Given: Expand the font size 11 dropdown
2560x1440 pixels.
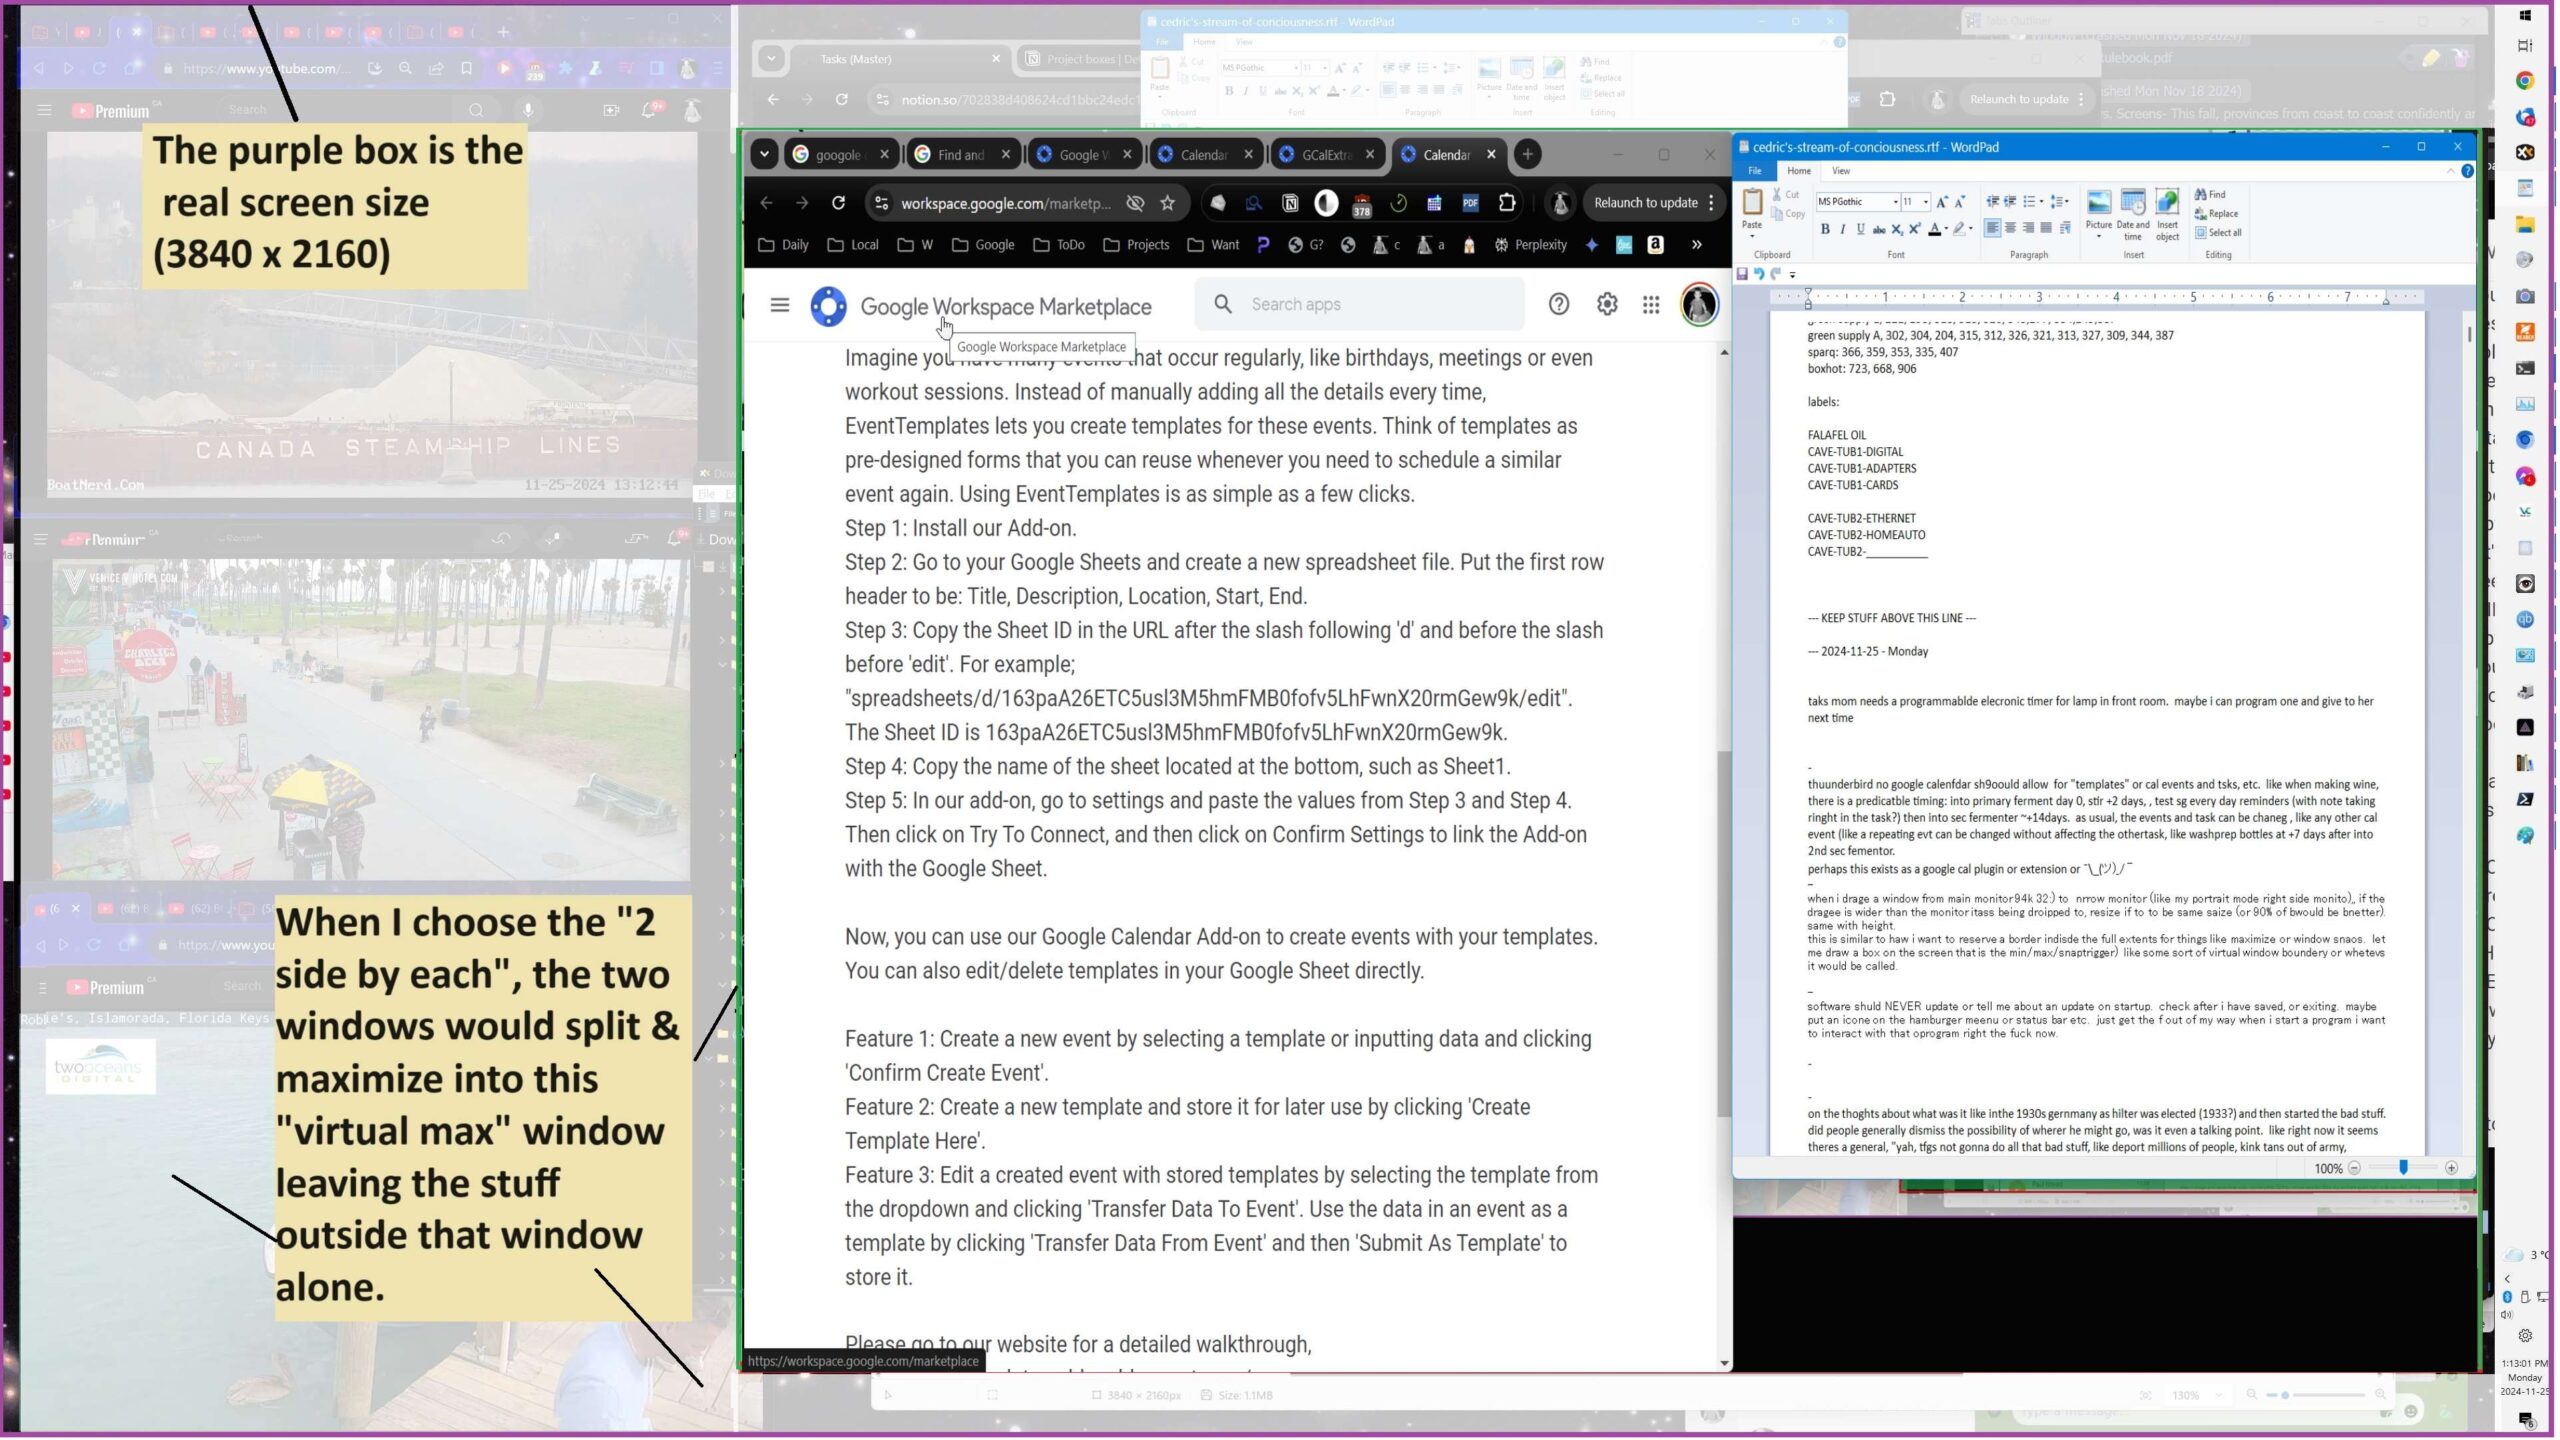Looking at the screenshot, I should [x=1926, y=202].
